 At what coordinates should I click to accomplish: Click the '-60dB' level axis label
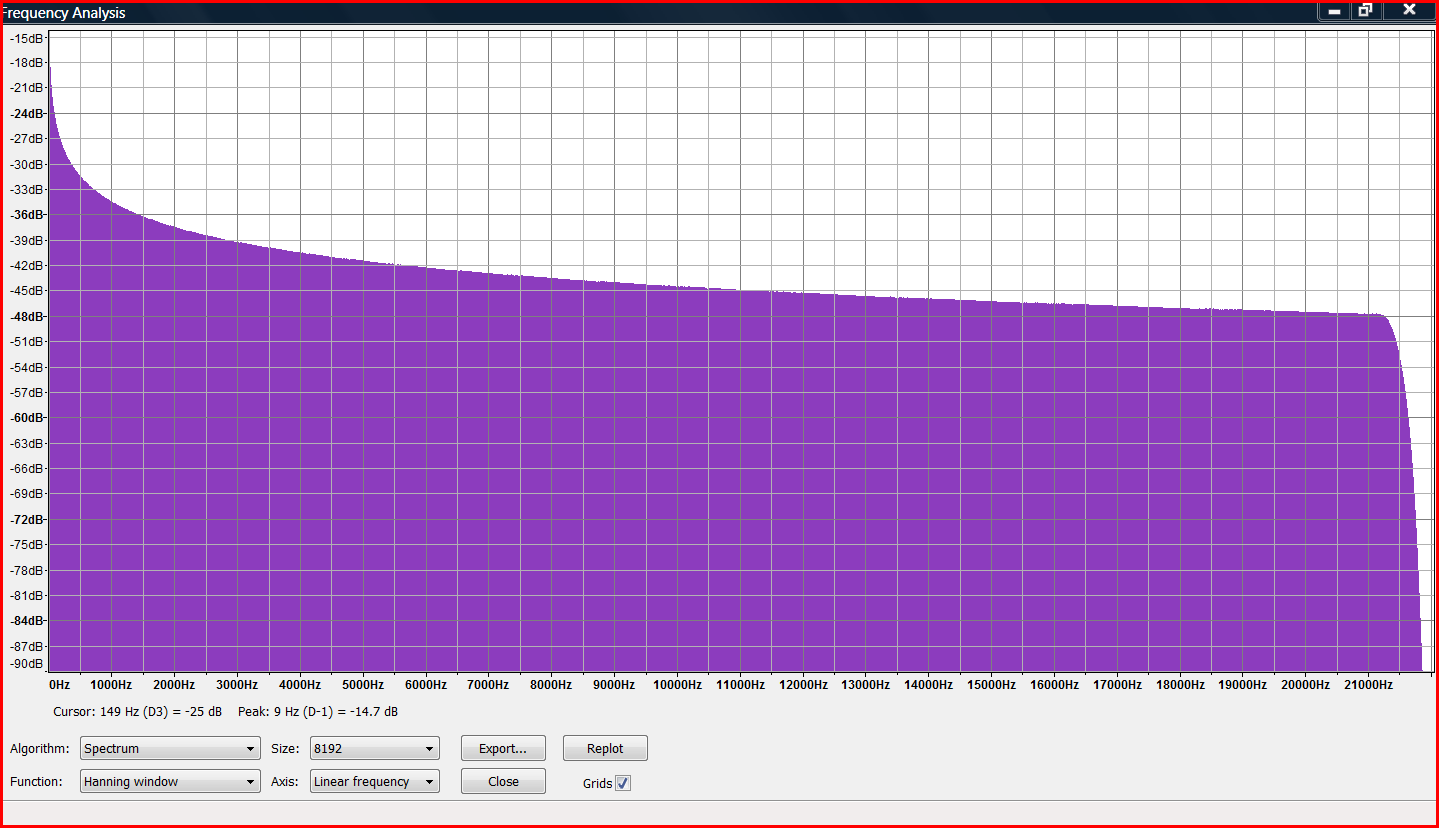coord(27,418)
